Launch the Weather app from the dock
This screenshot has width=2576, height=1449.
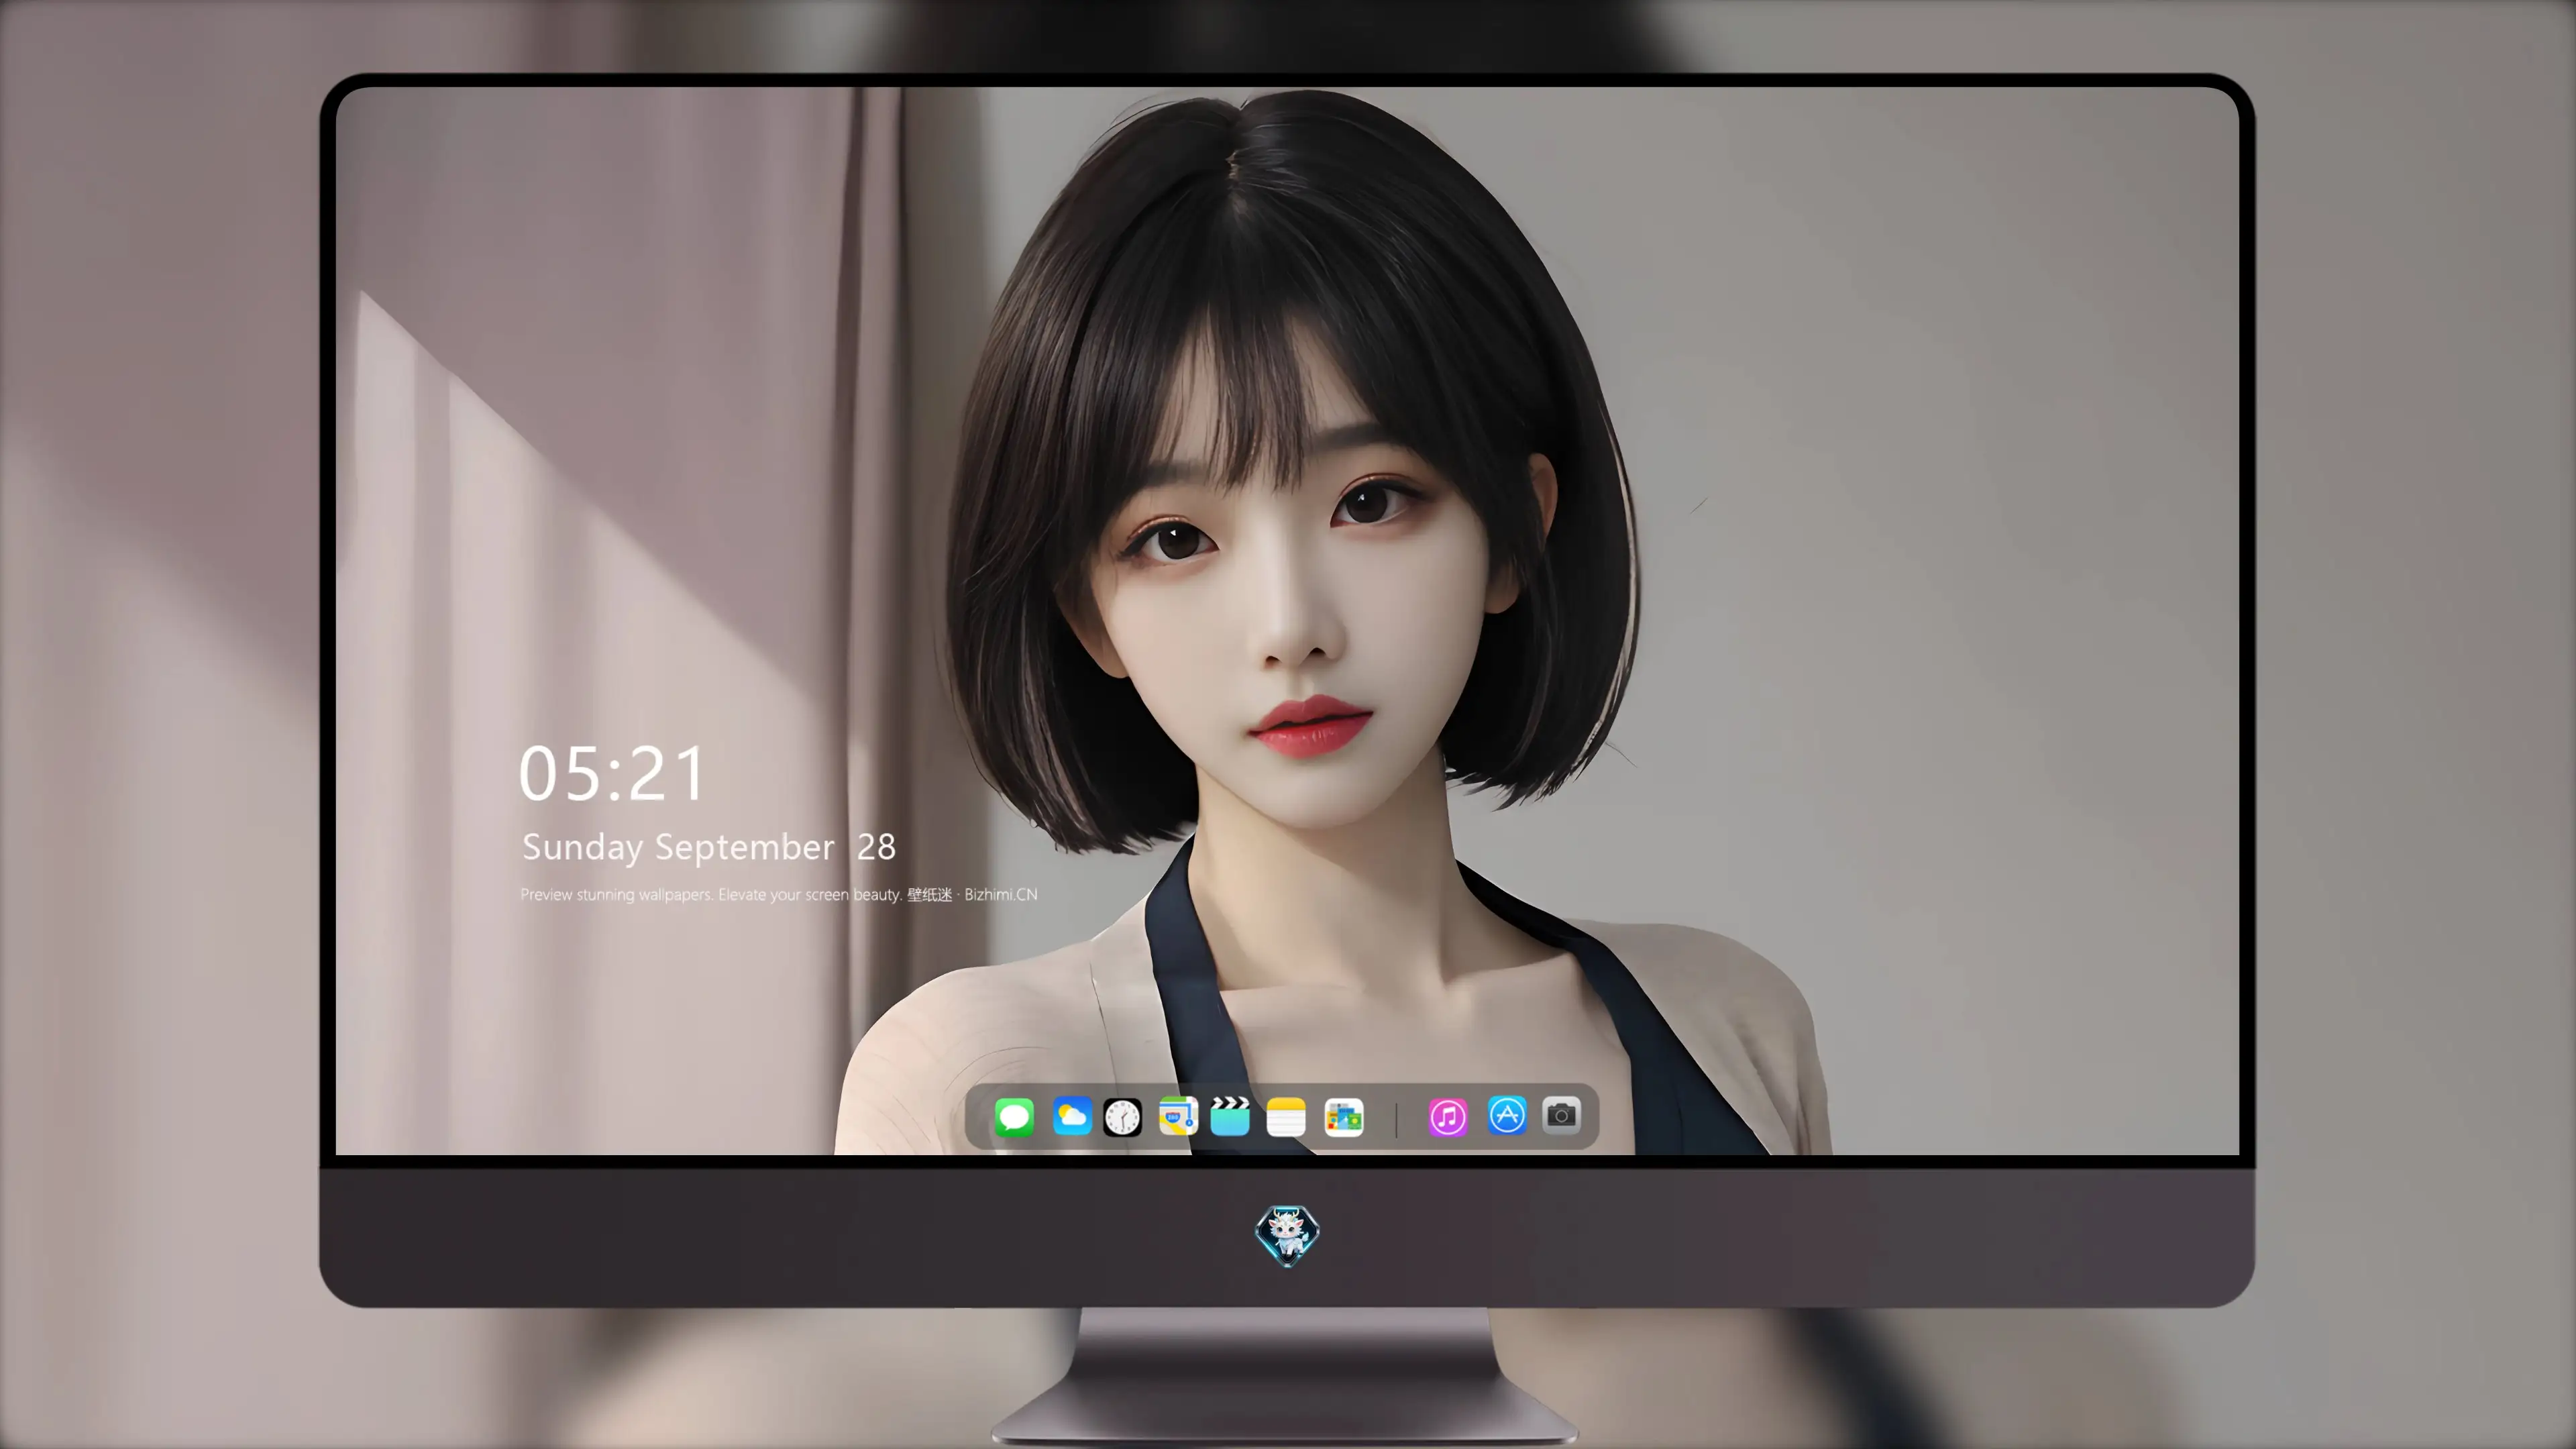(1072, 1116)
